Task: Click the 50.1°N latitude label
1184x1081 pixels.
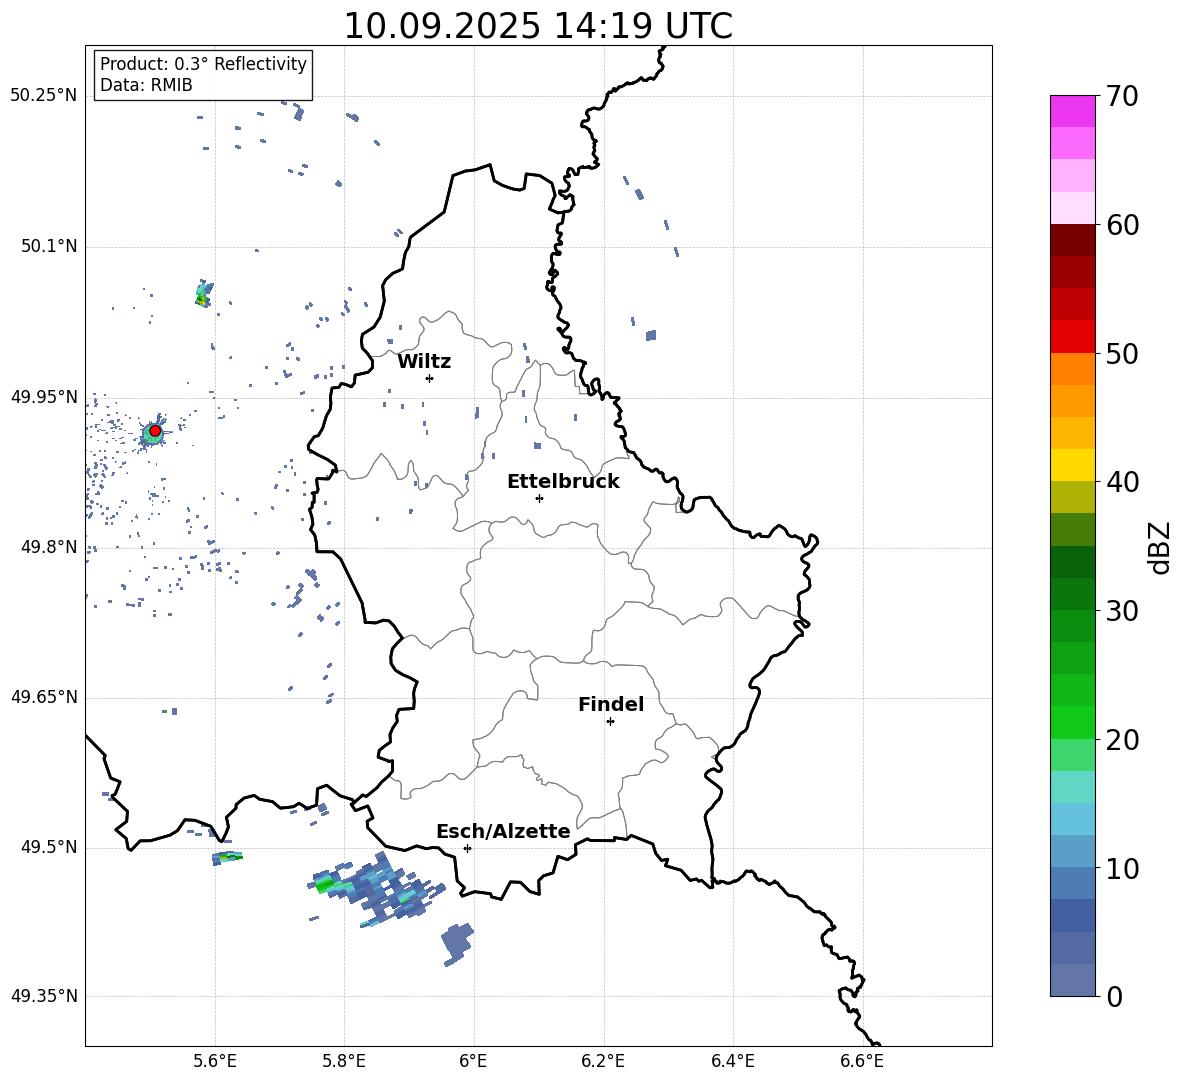Action: 49,247
